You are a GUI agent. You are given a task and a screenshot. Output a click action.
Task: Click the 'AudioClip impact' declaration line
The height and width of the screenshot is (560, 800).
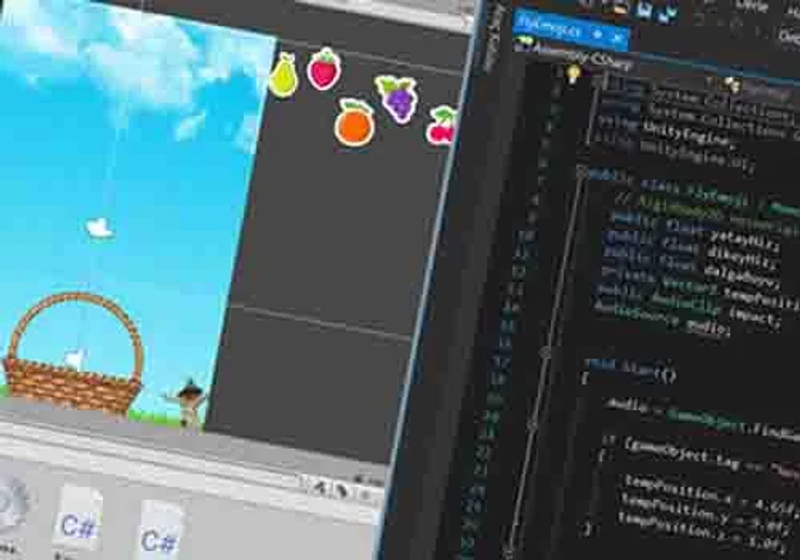click(x=689, y=305)
